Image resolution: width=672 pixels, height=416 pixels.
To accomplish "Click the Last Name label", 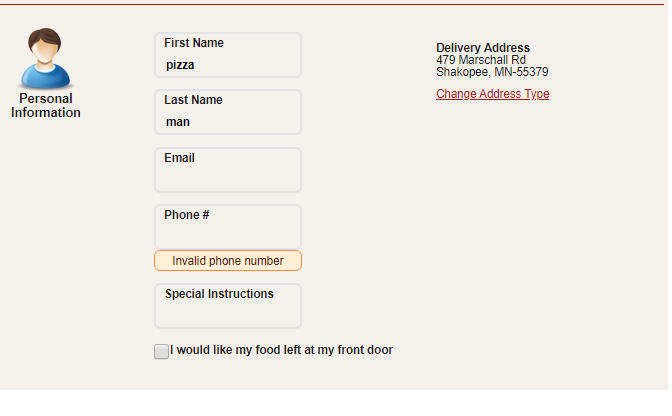I will point(193,100).
